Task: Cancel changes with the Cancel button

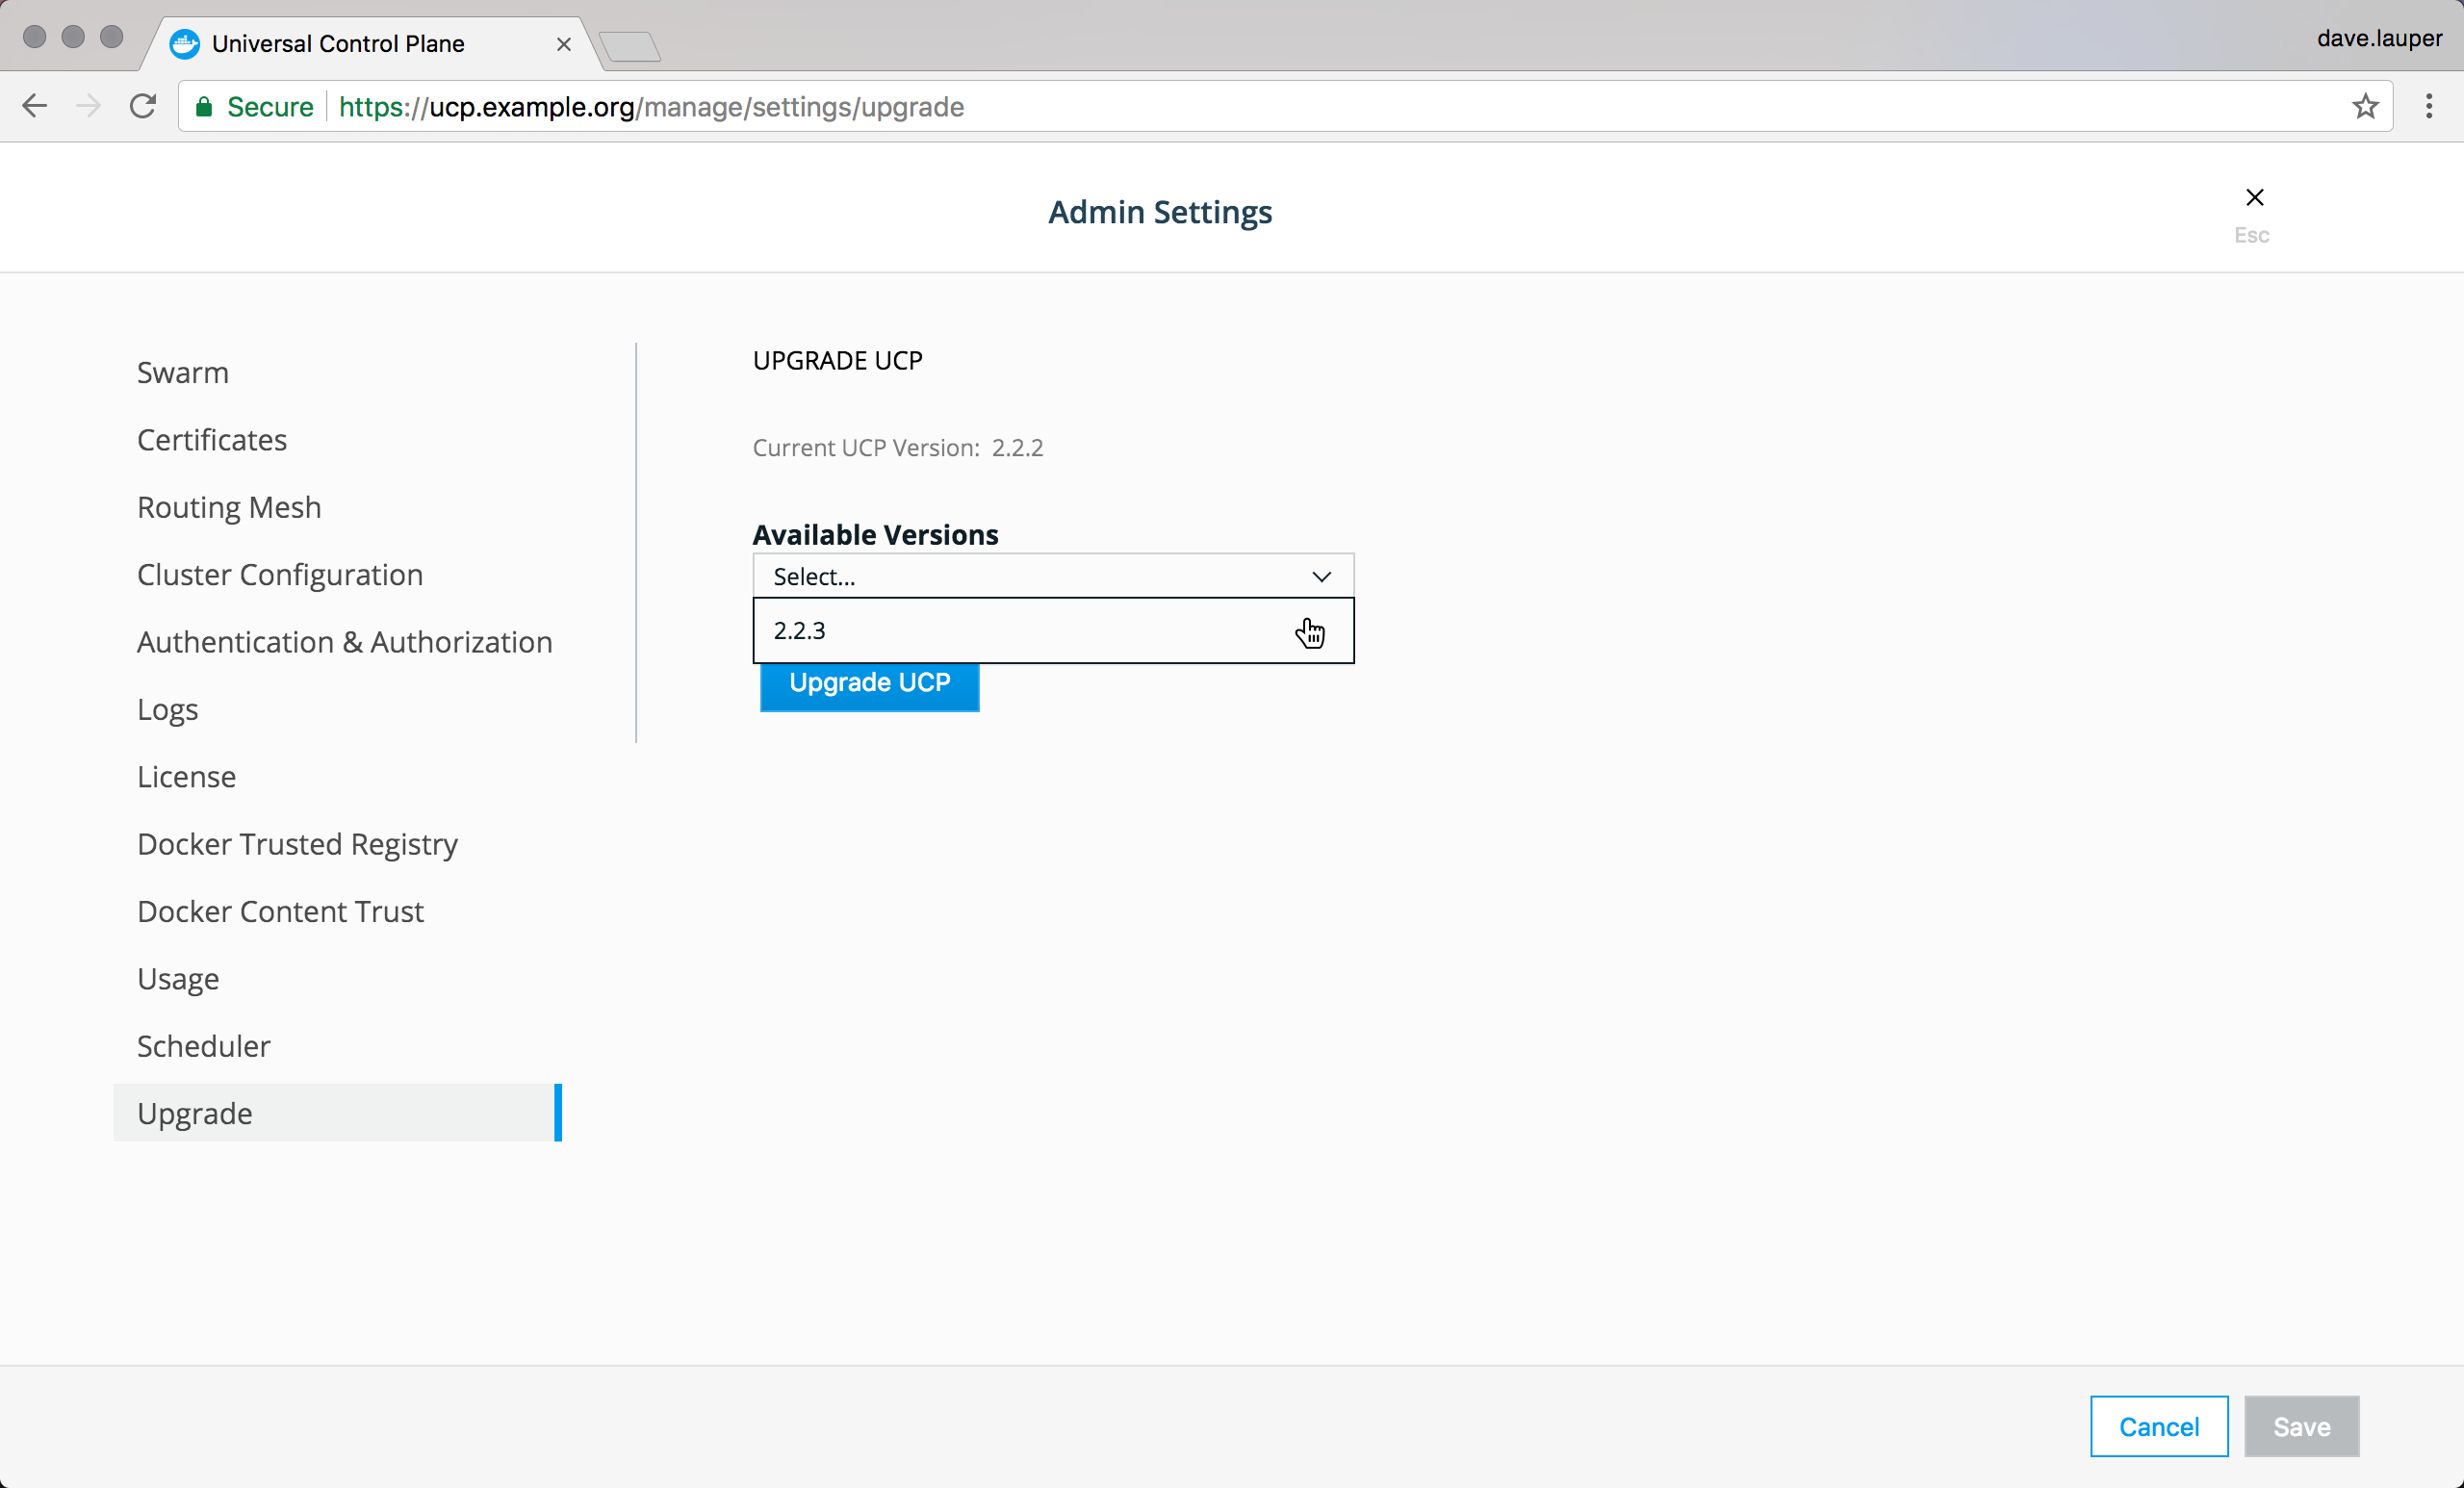Action: pyautogui.click(x=2159, y=1426)
